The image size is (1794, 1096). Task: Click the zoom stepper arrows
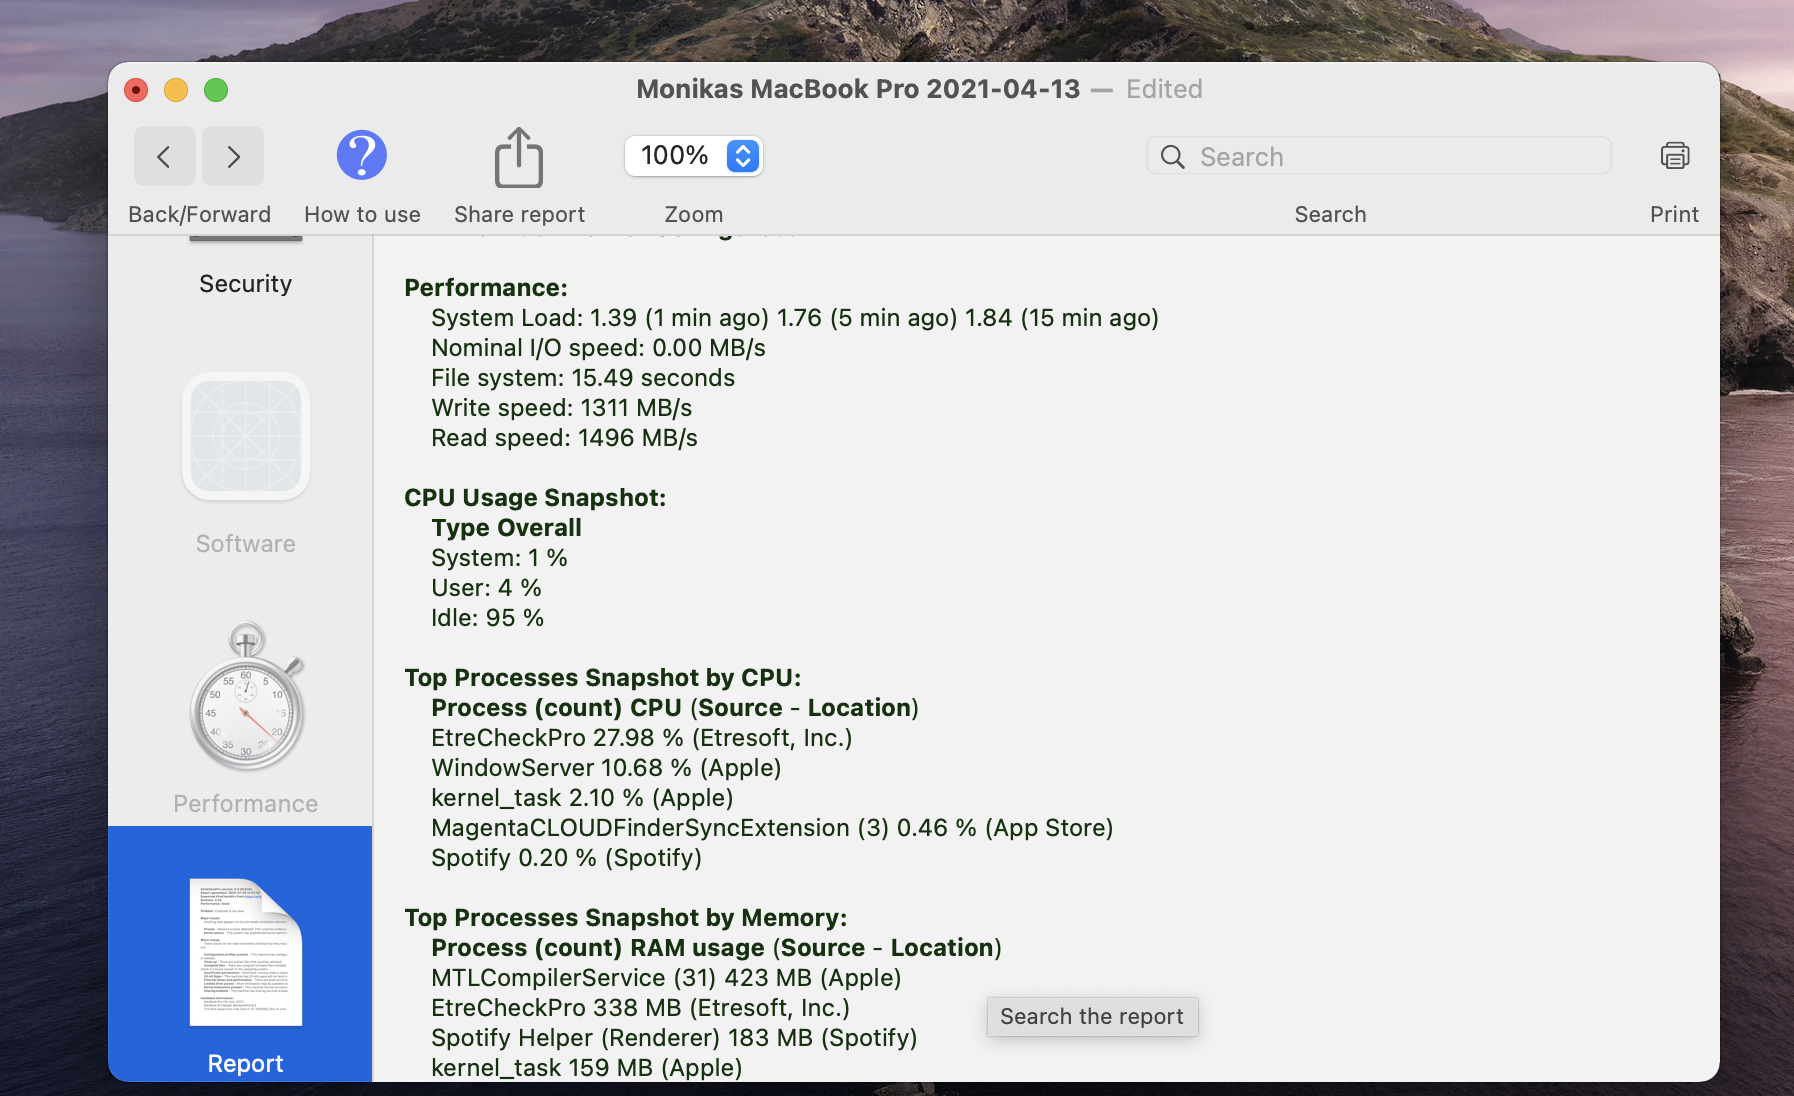[x=742, y=156]
